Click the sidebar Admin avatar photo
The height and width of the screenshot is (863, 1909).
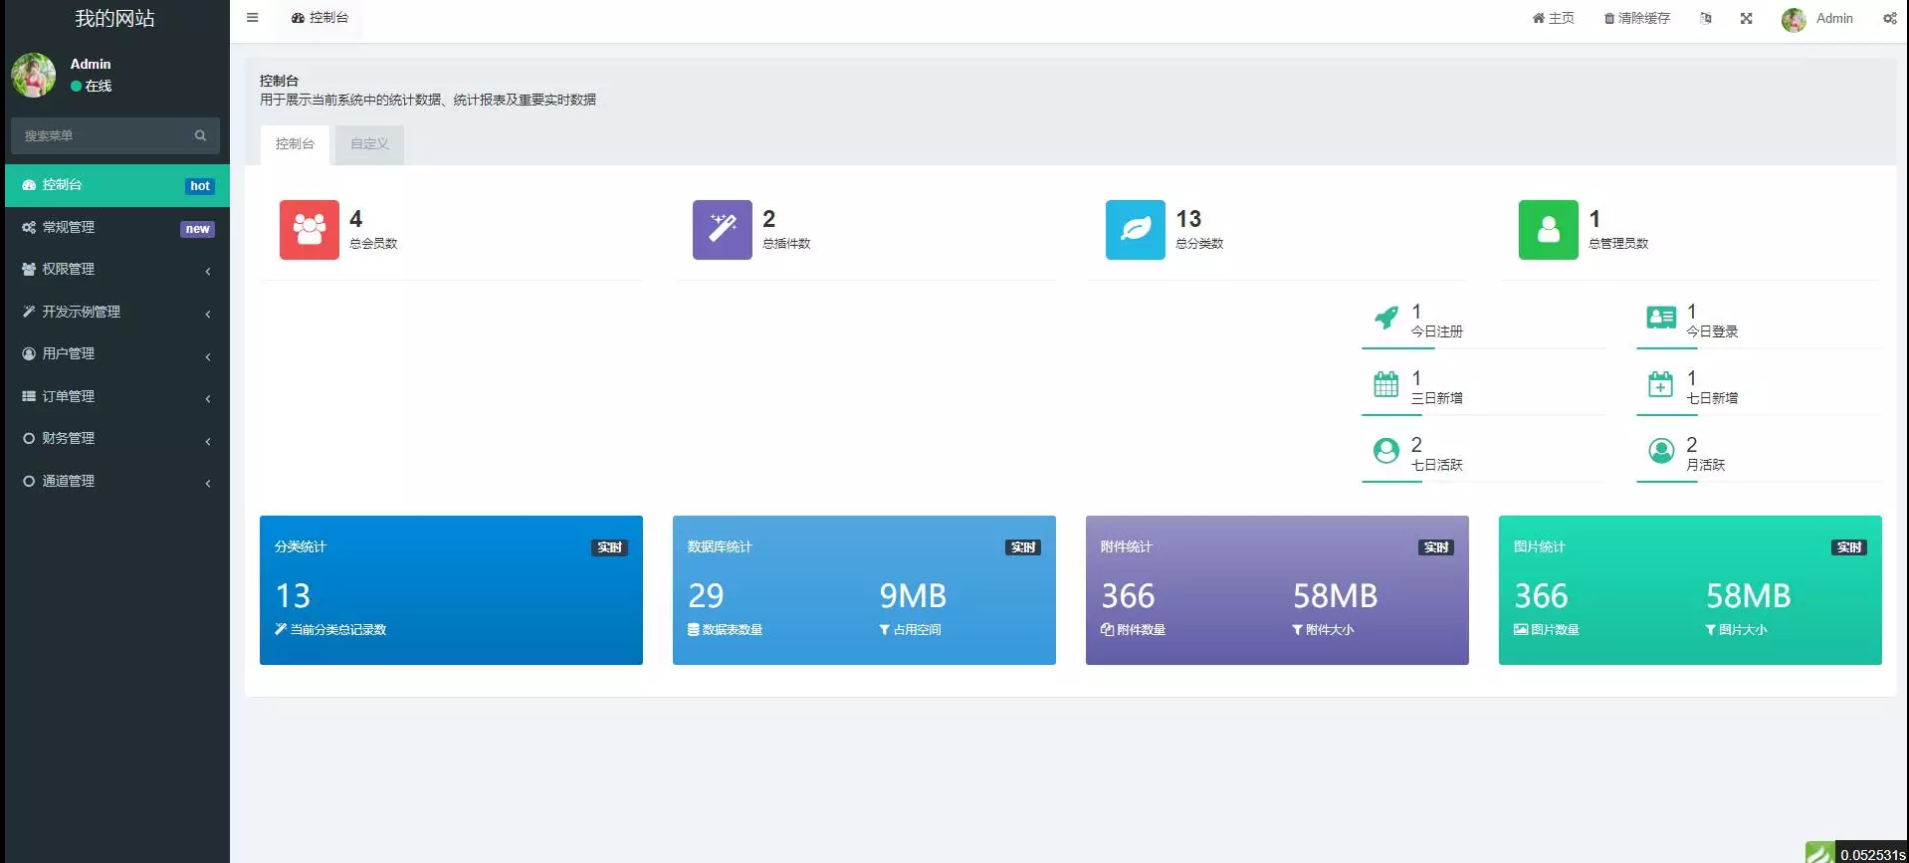coord(33,75)
